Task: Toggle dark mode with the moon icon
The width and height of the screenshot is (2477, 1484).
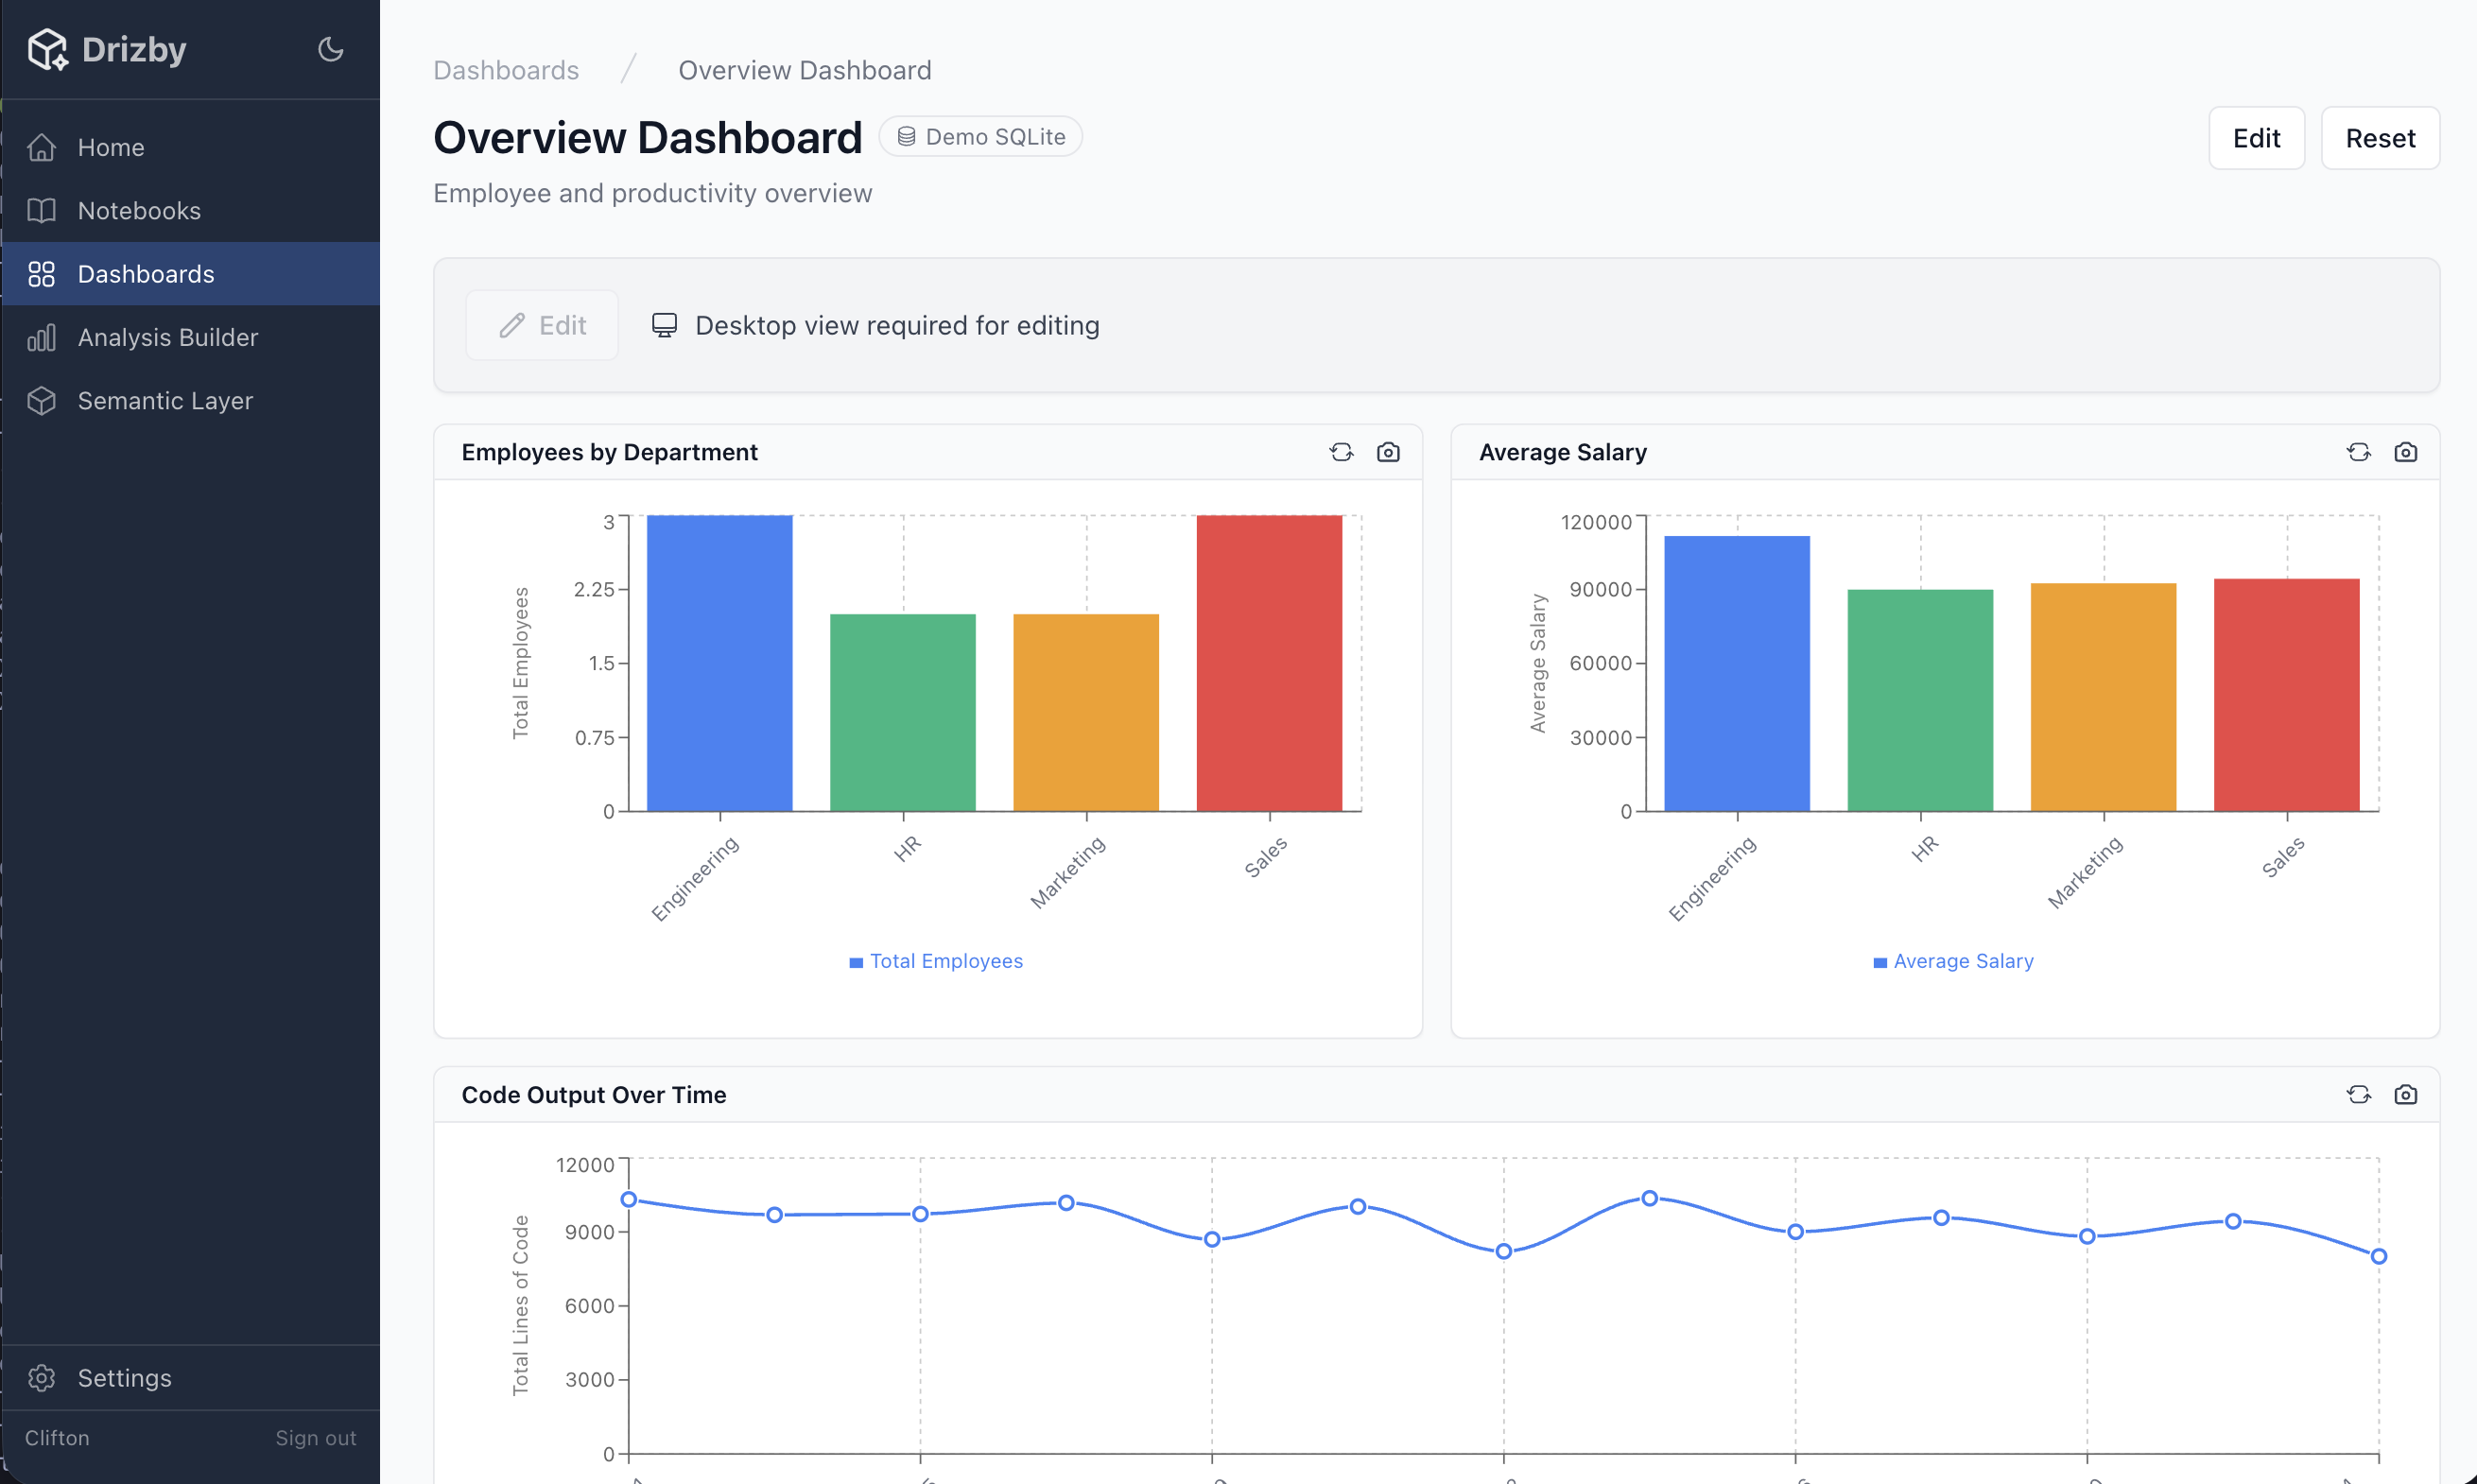Action: pyautogui.click(x=330, y=48)
